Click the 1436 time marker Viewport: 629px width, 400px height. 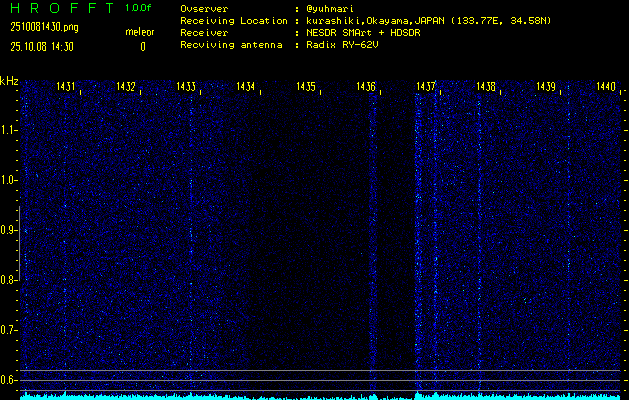pos(366,86)
